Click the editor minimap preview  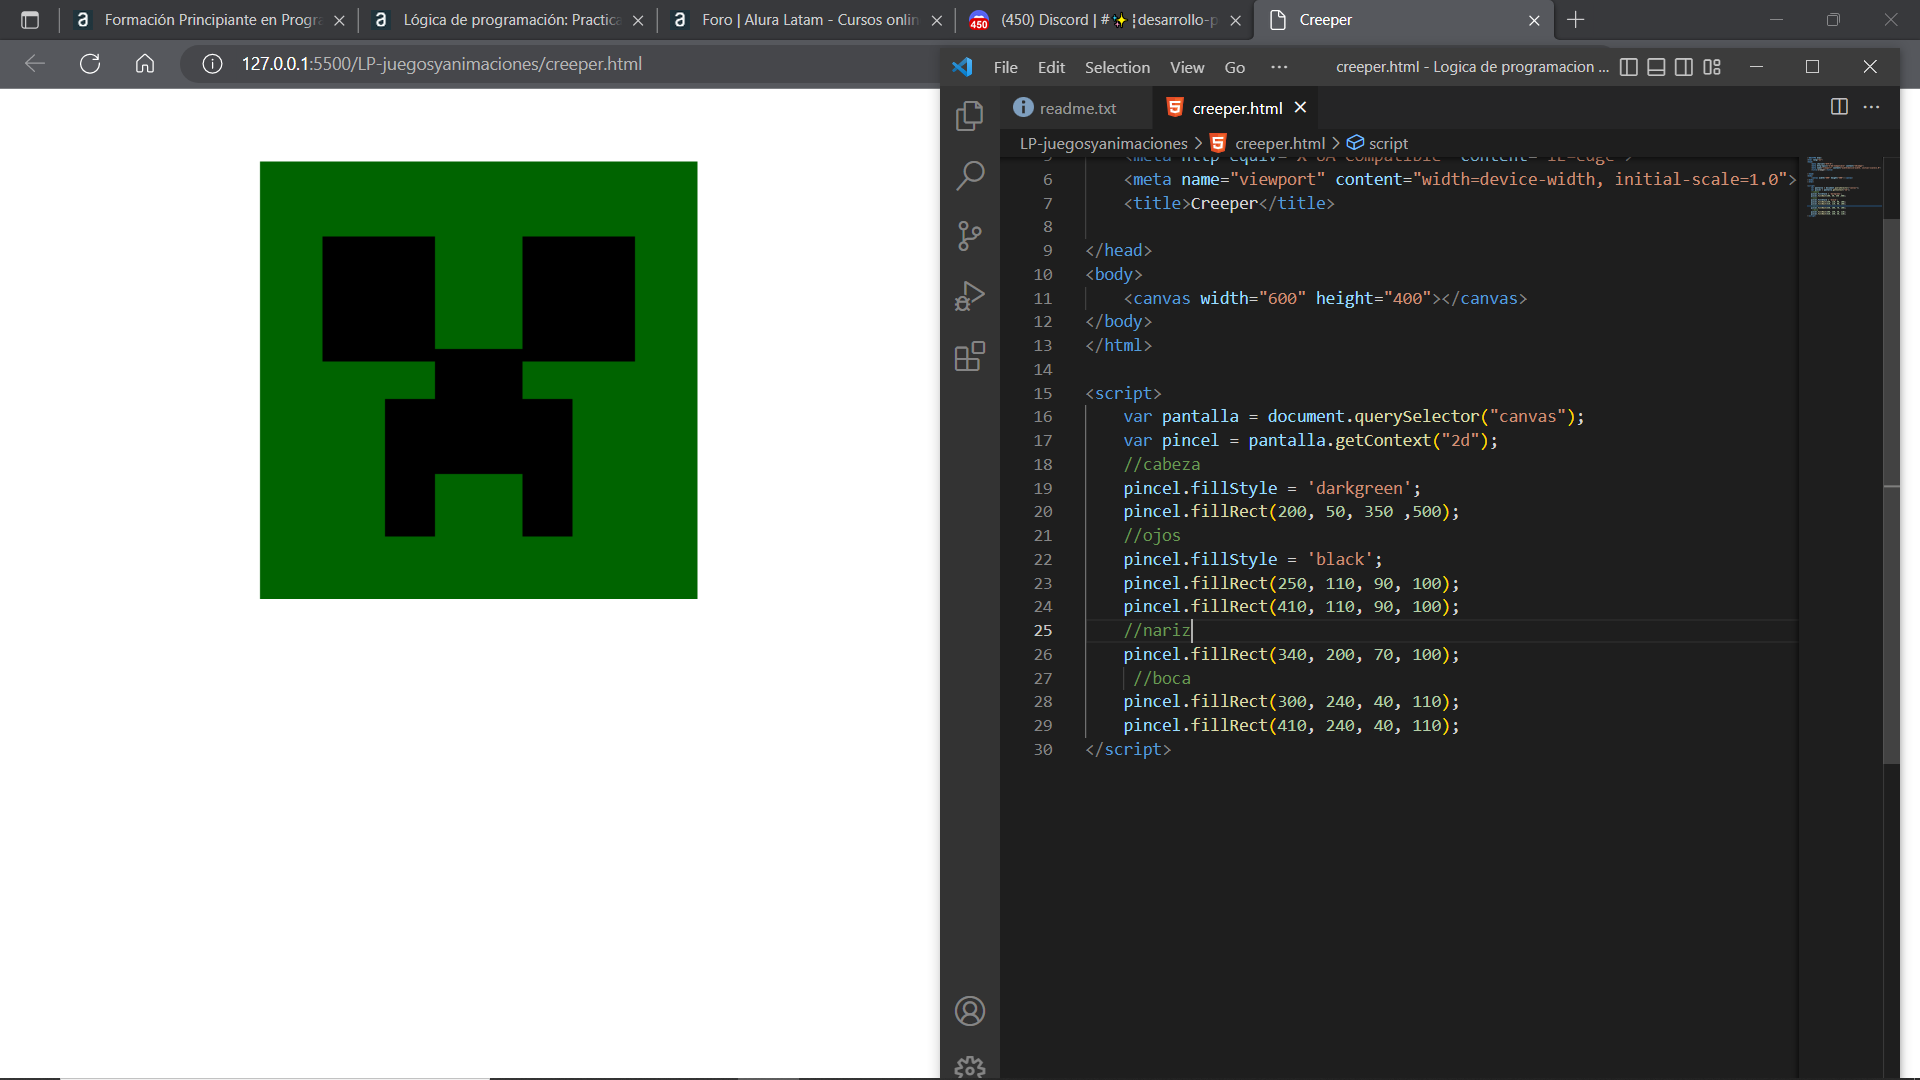click(x=1843, y=187)
